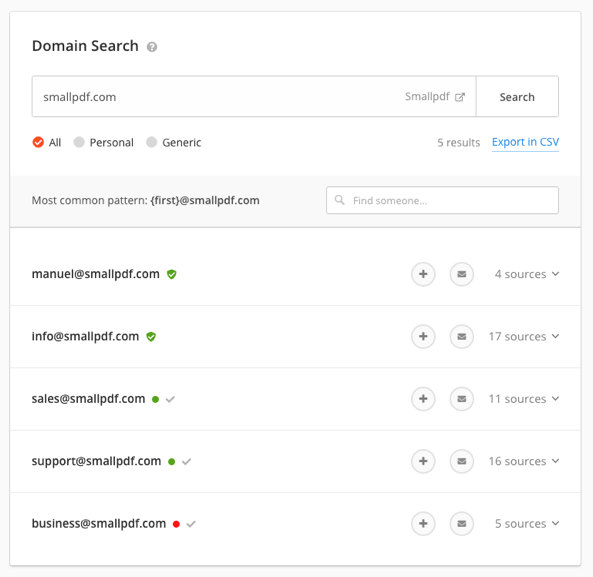
Task: Select sales@smallpdf.com email text
Action: tap(88, 399)
